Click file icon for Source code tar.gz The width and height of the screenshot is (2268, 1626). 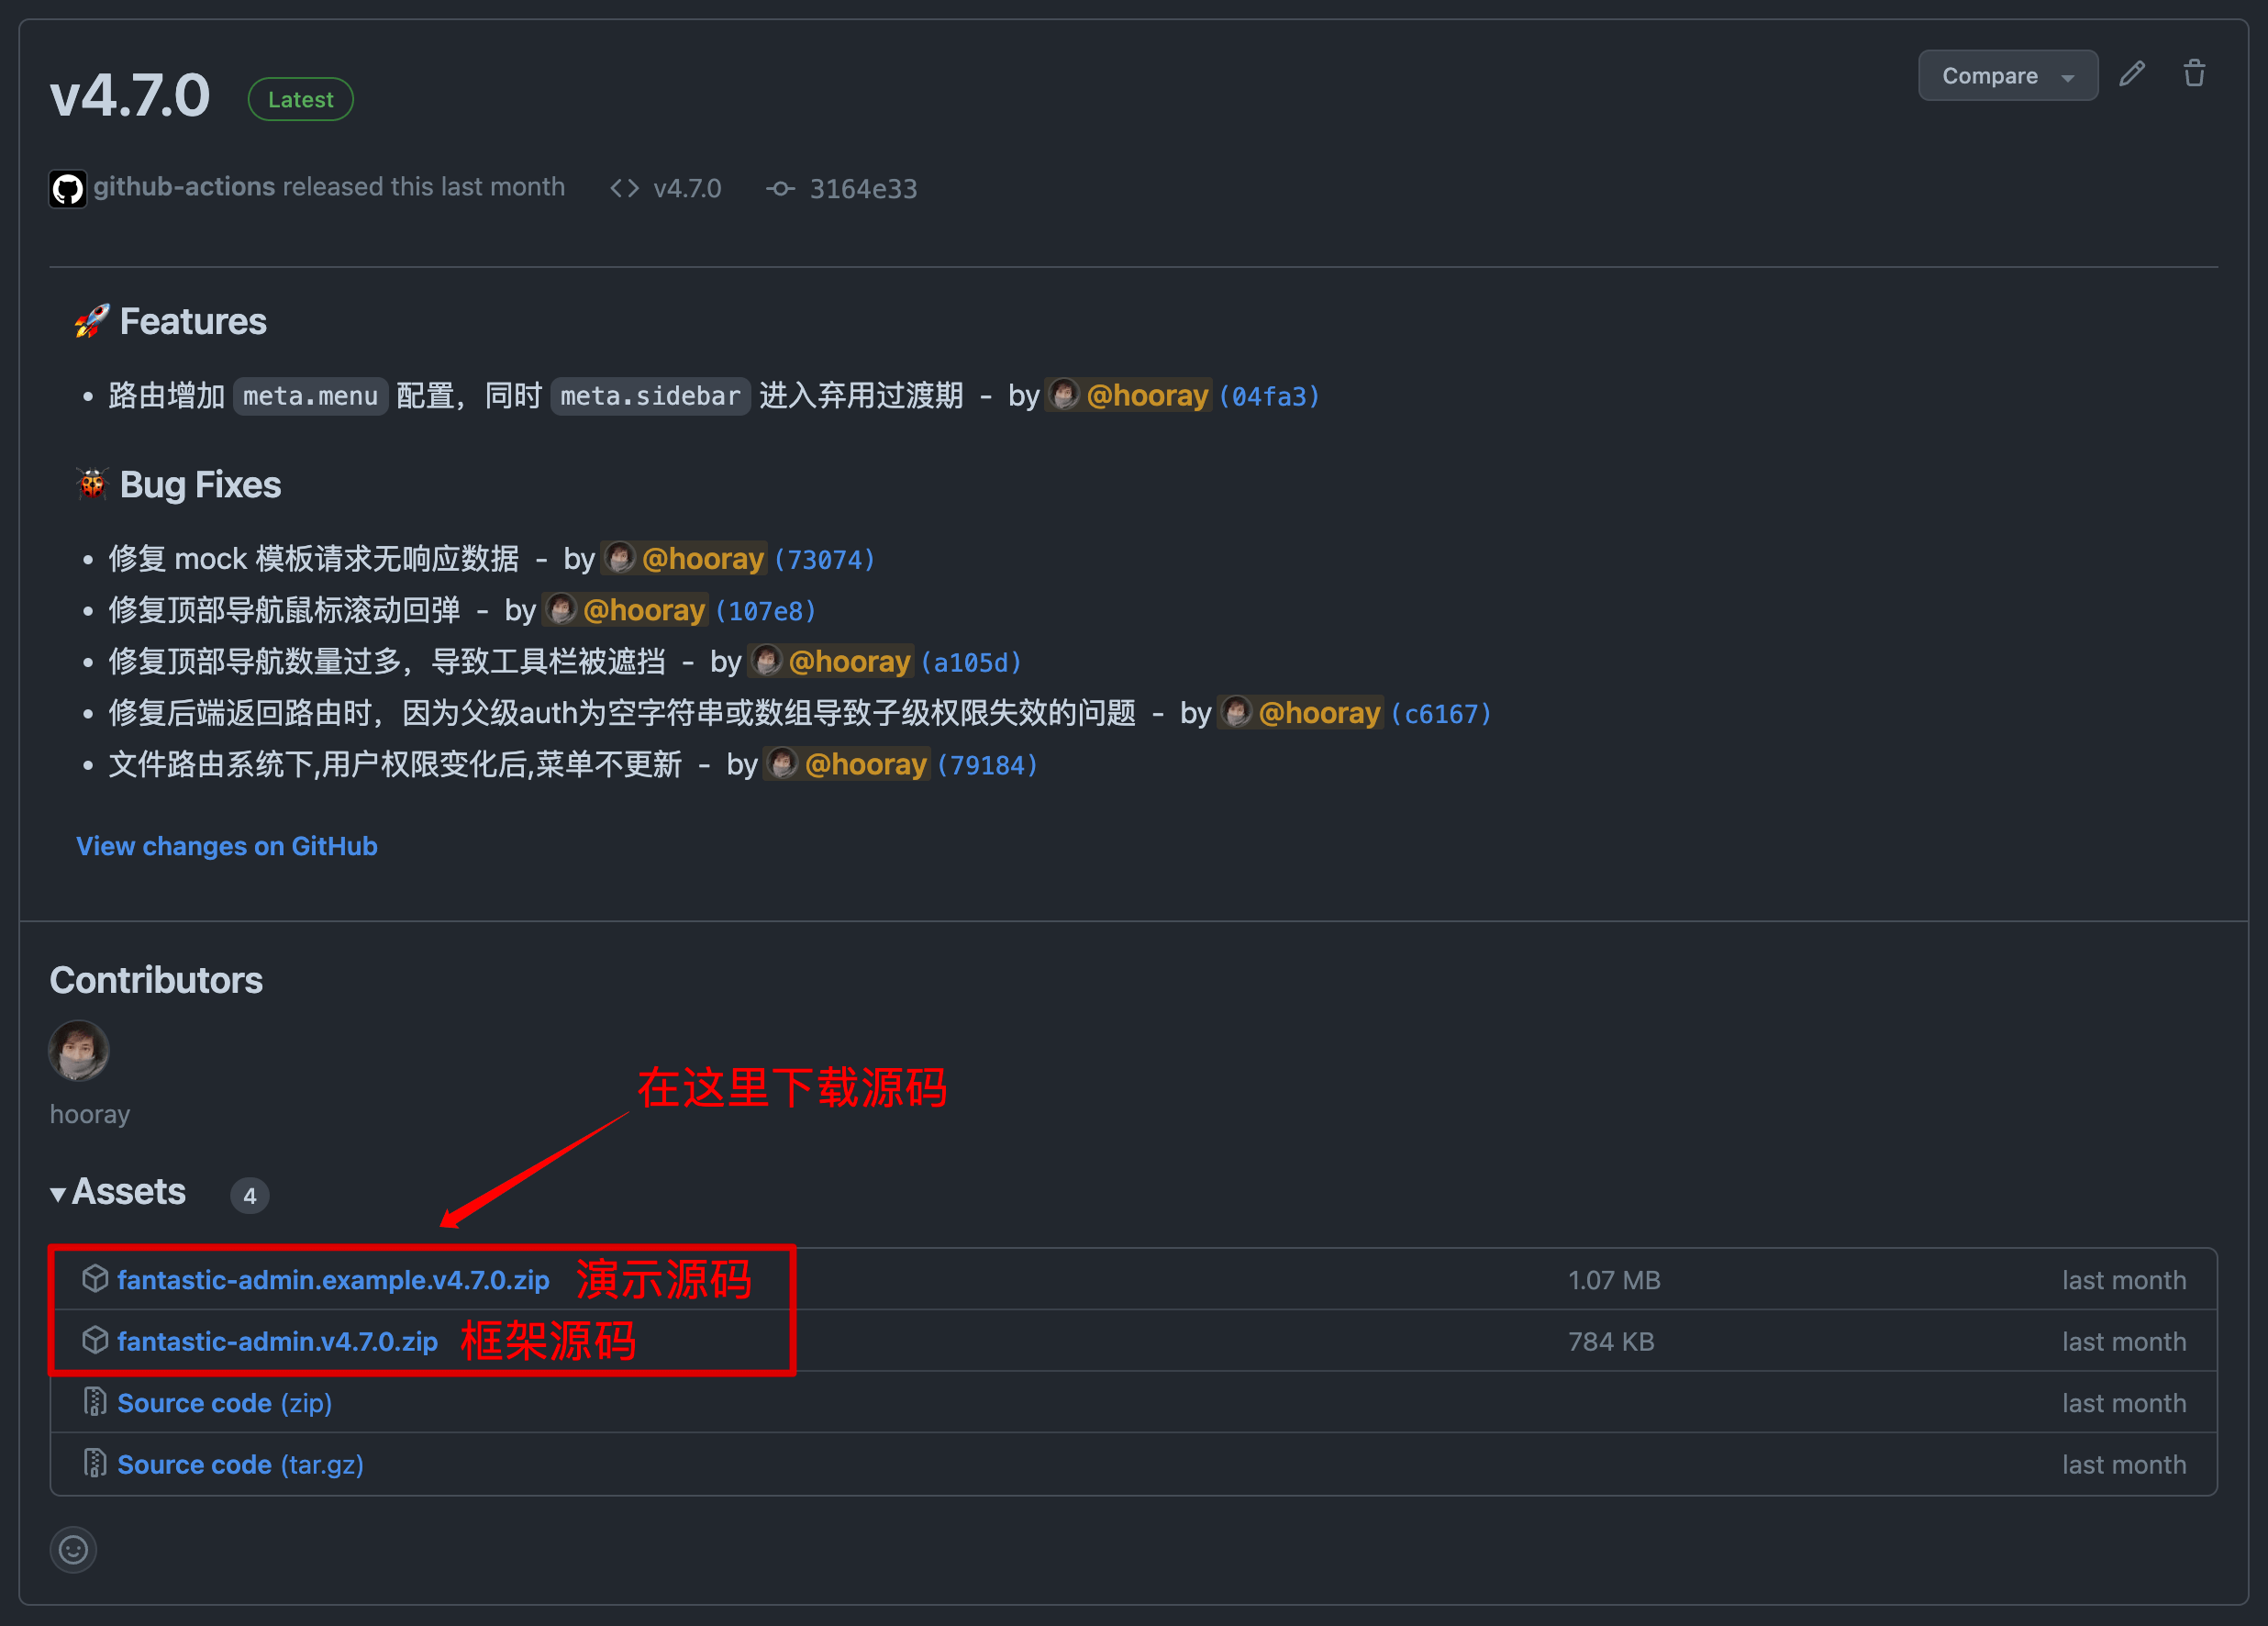click(x=95, y=1463)
